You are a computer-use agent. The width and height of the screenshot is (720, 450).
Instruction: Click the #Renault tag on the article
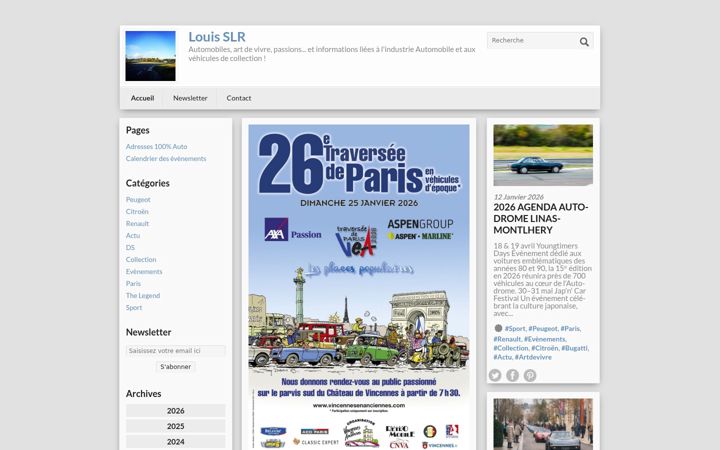coord(507,339)
